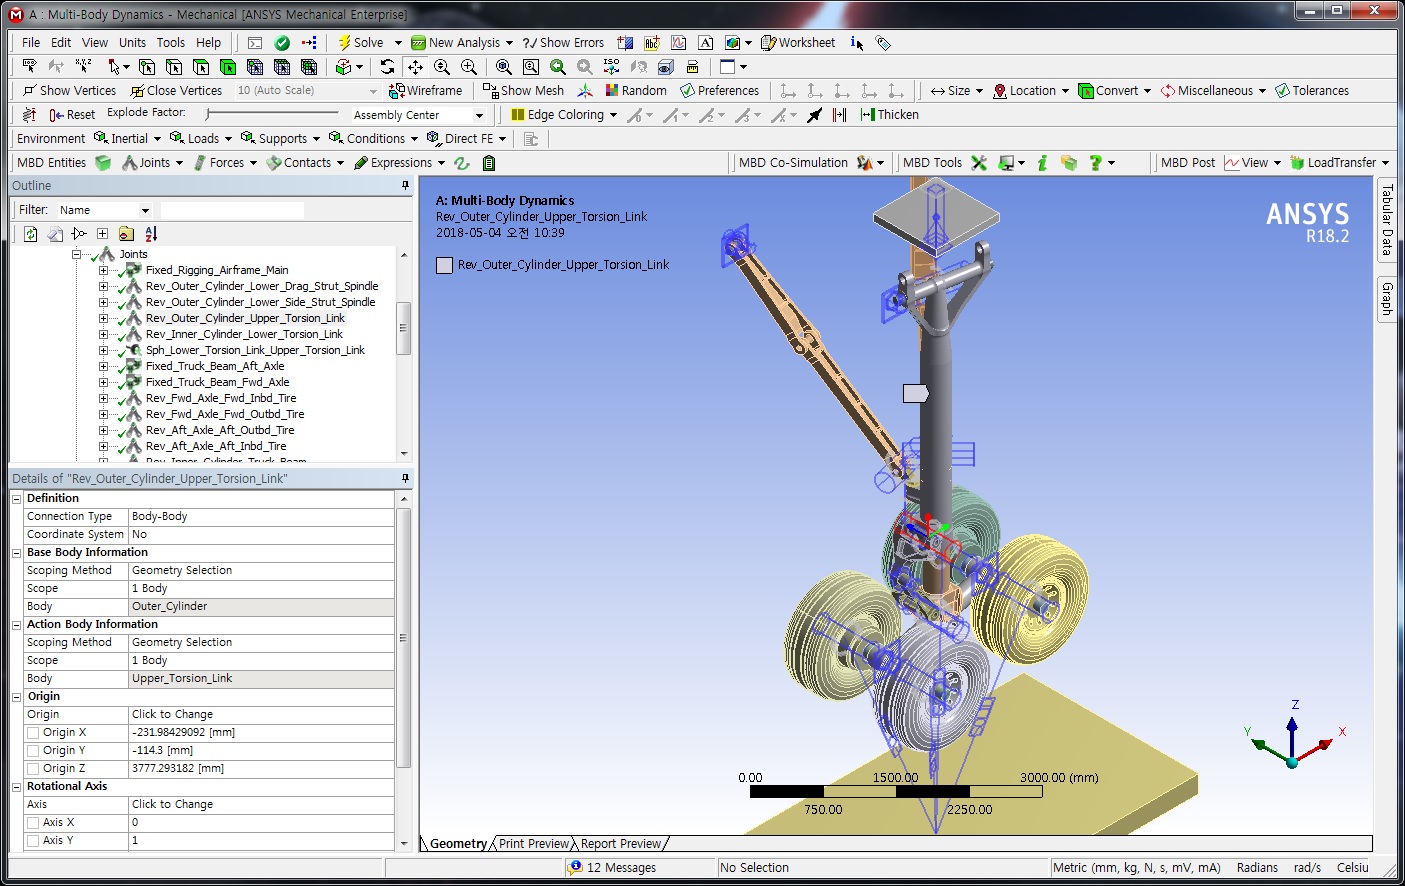The height and width of the screenshot is (886, 1405).
Task: Select Rev_Fwd_Axle_Fwd_Inbd_Tire joint in Outline
Action: point(221,398)
